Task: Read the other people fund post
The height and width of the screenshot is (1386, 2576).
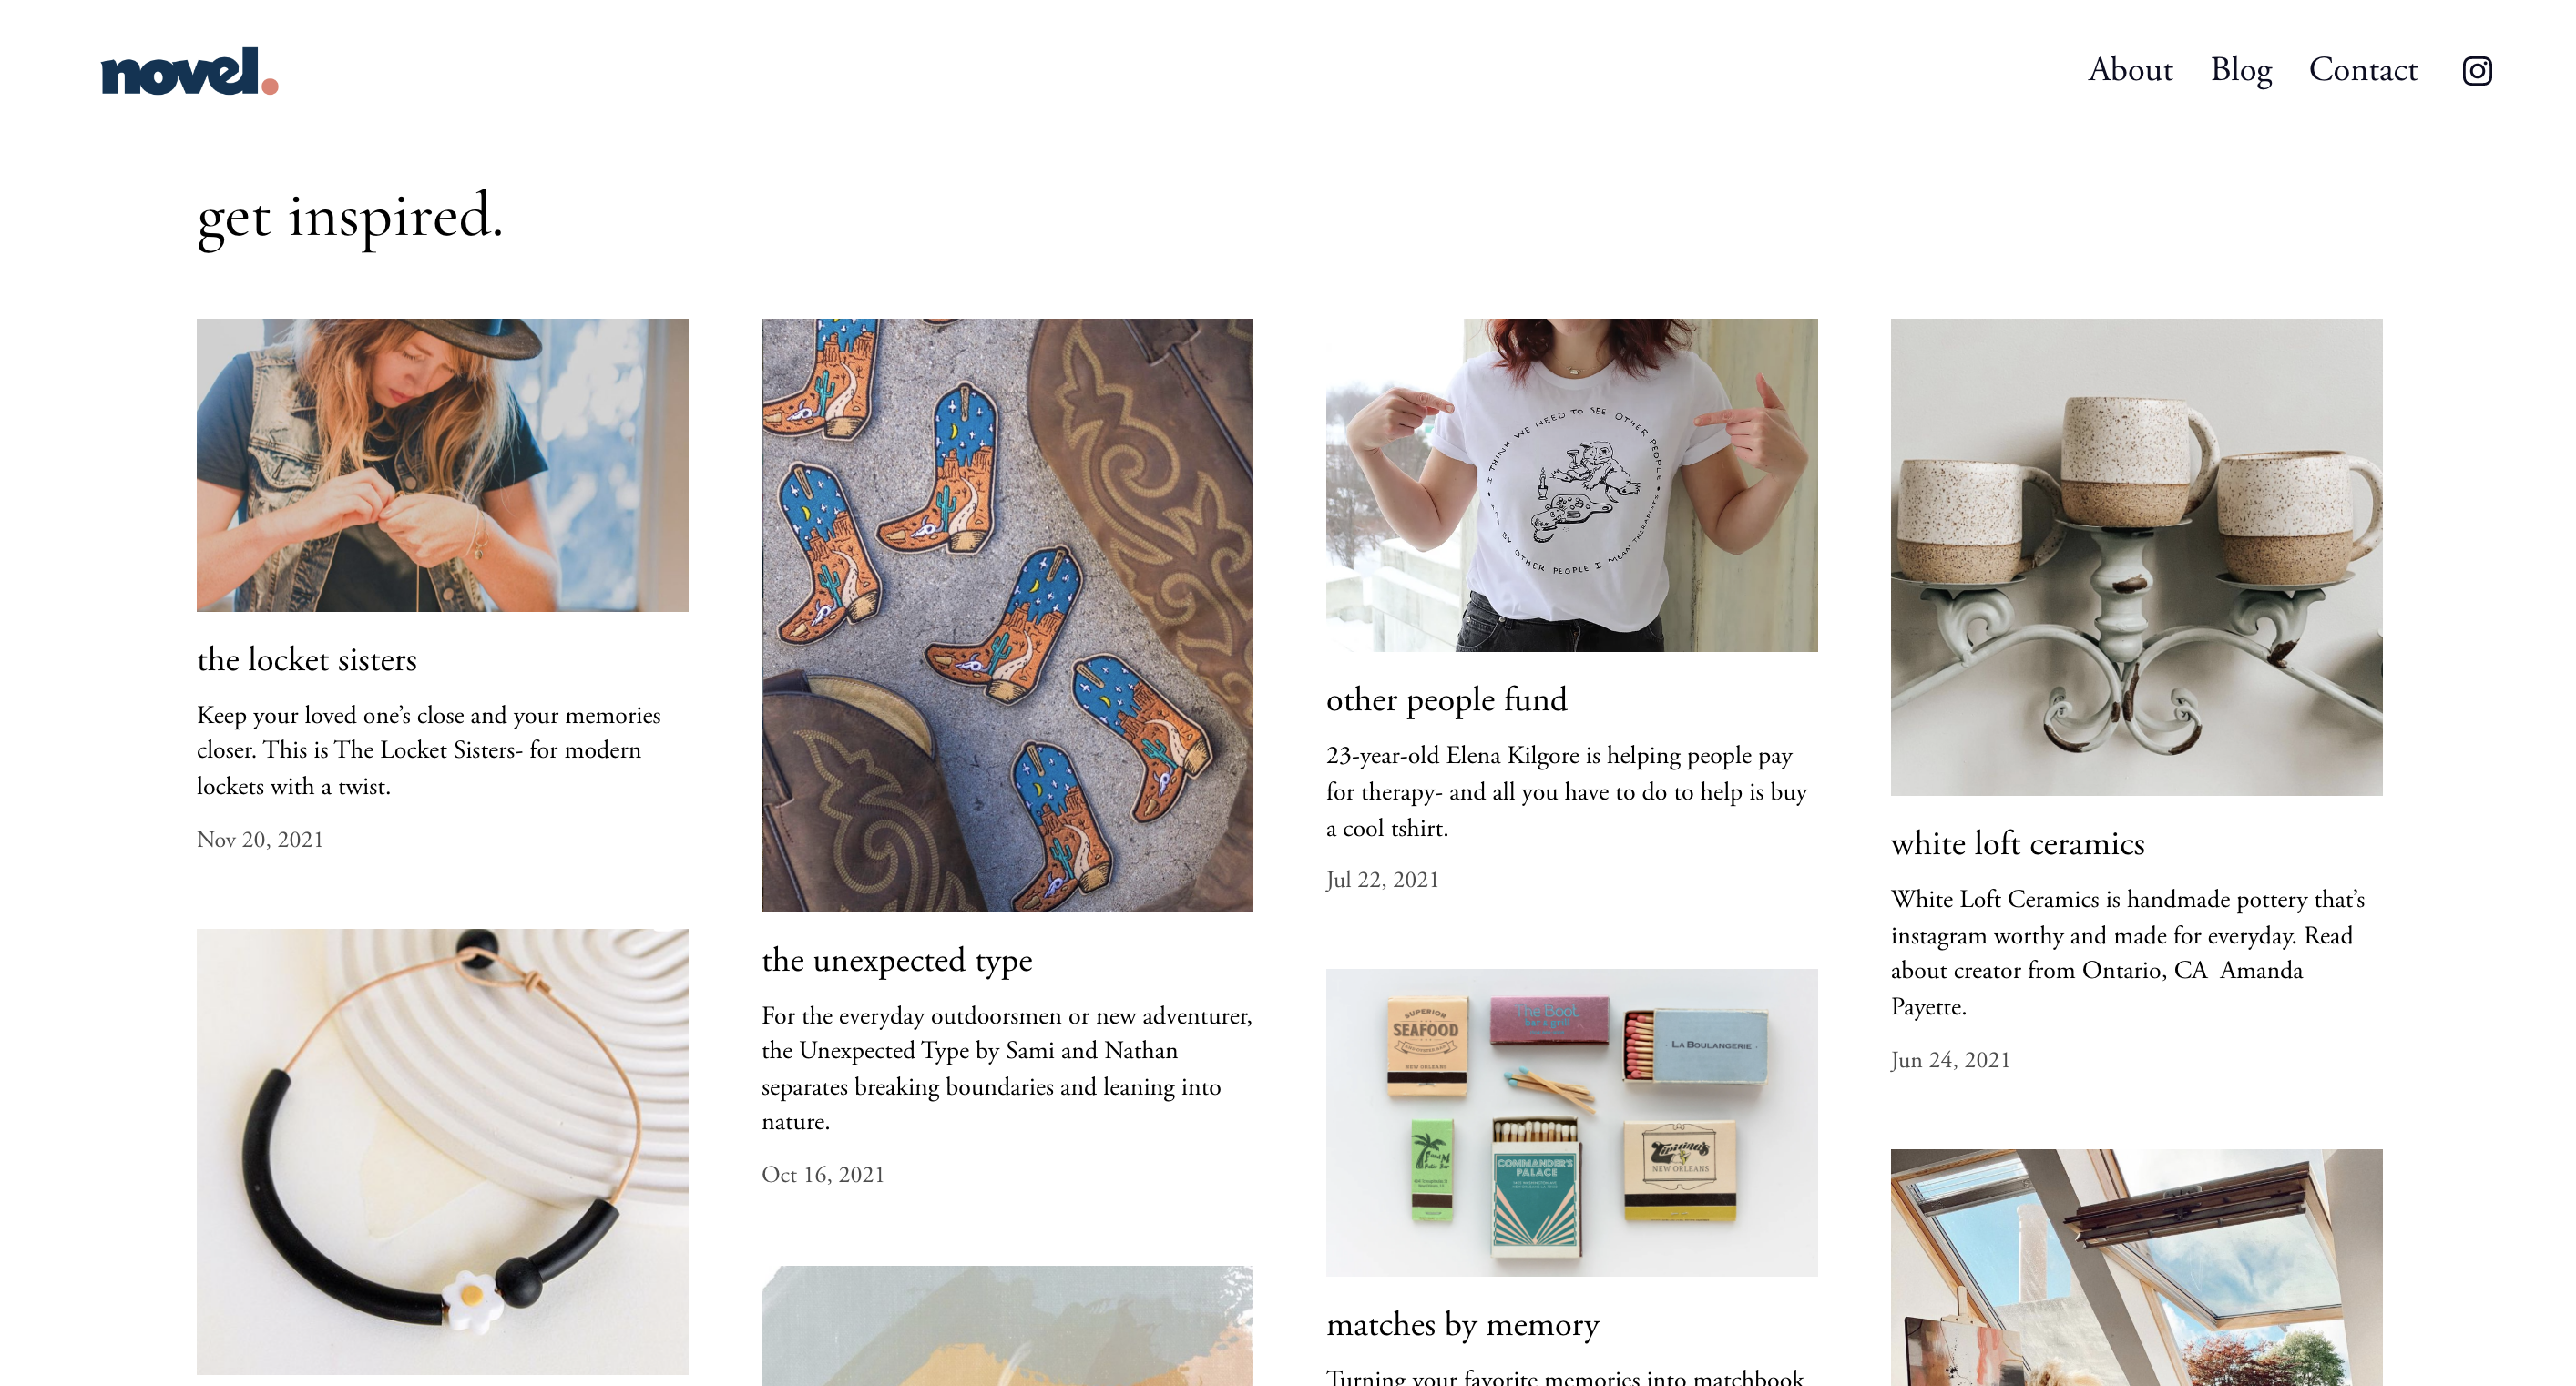Action: [x=1446, y=699]
